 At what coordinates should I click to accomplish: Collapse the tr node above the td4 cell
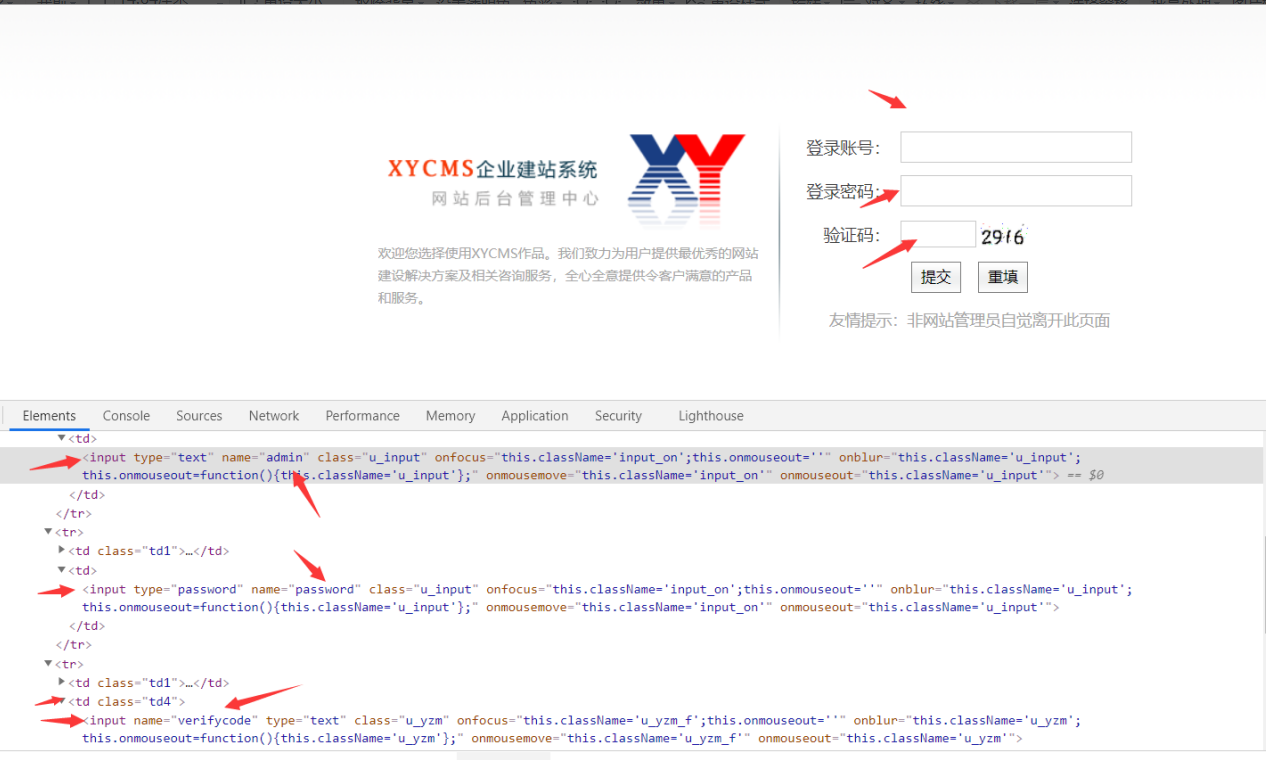tap(49, 664)
